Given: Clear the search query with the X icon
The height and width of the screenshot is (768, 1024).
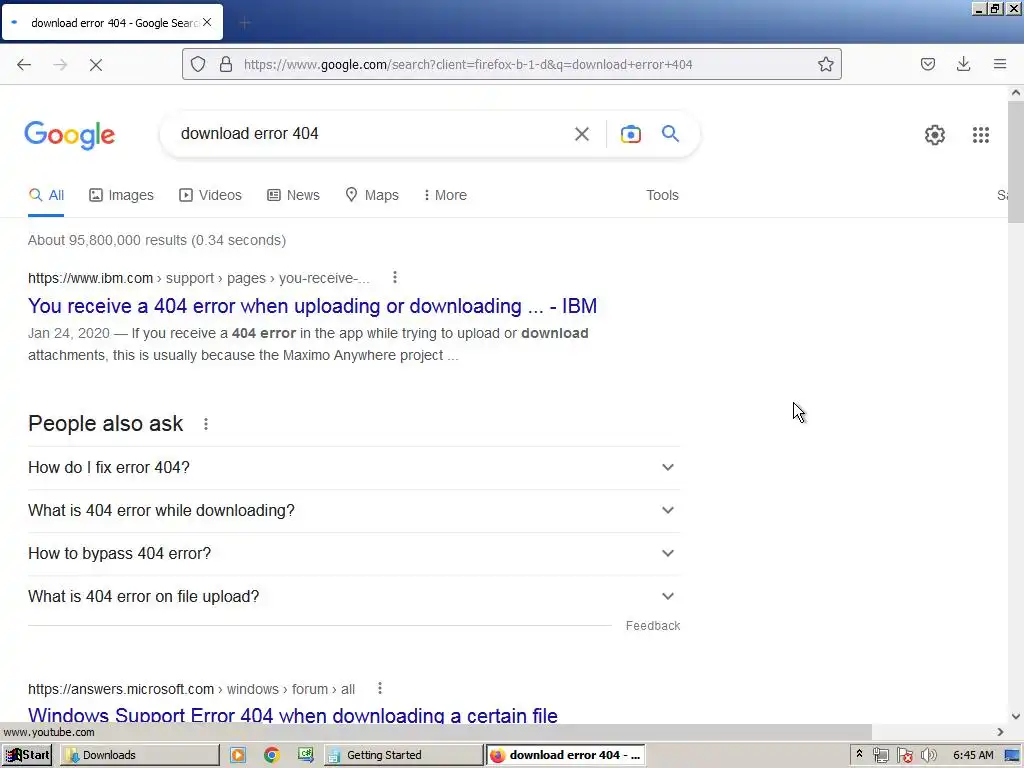Looking at the screenshot, I should (581, 134).
